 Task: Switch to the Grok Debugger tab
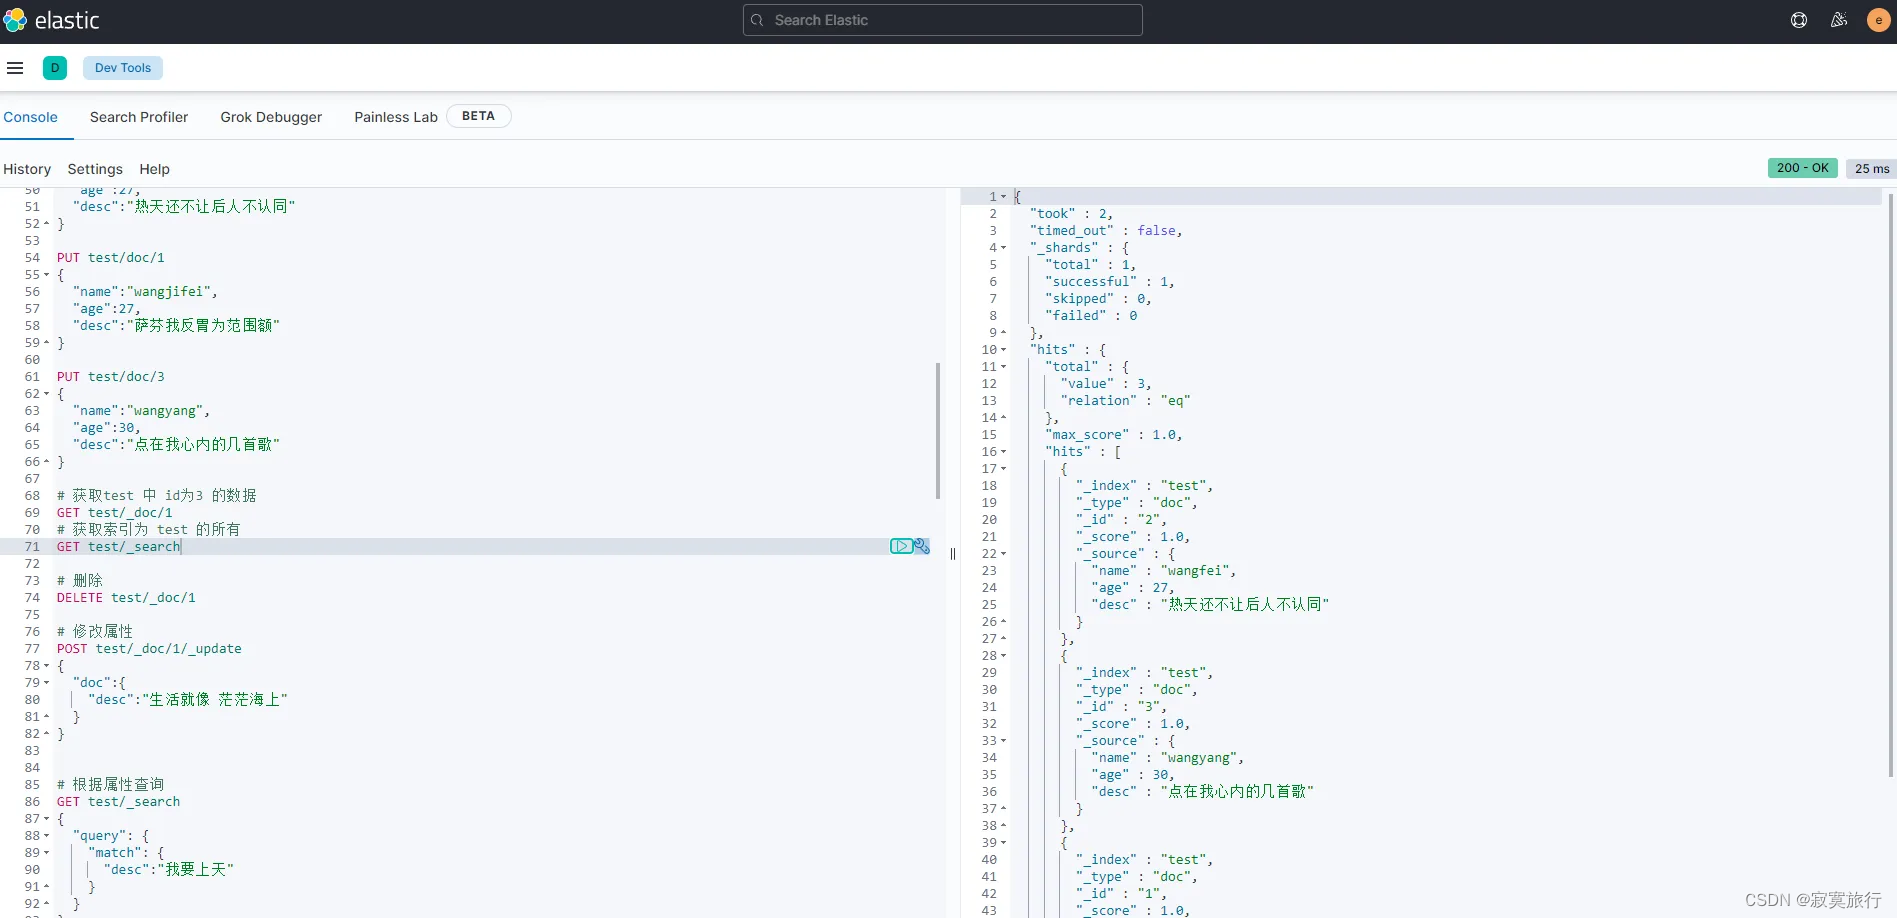[271, 117]
